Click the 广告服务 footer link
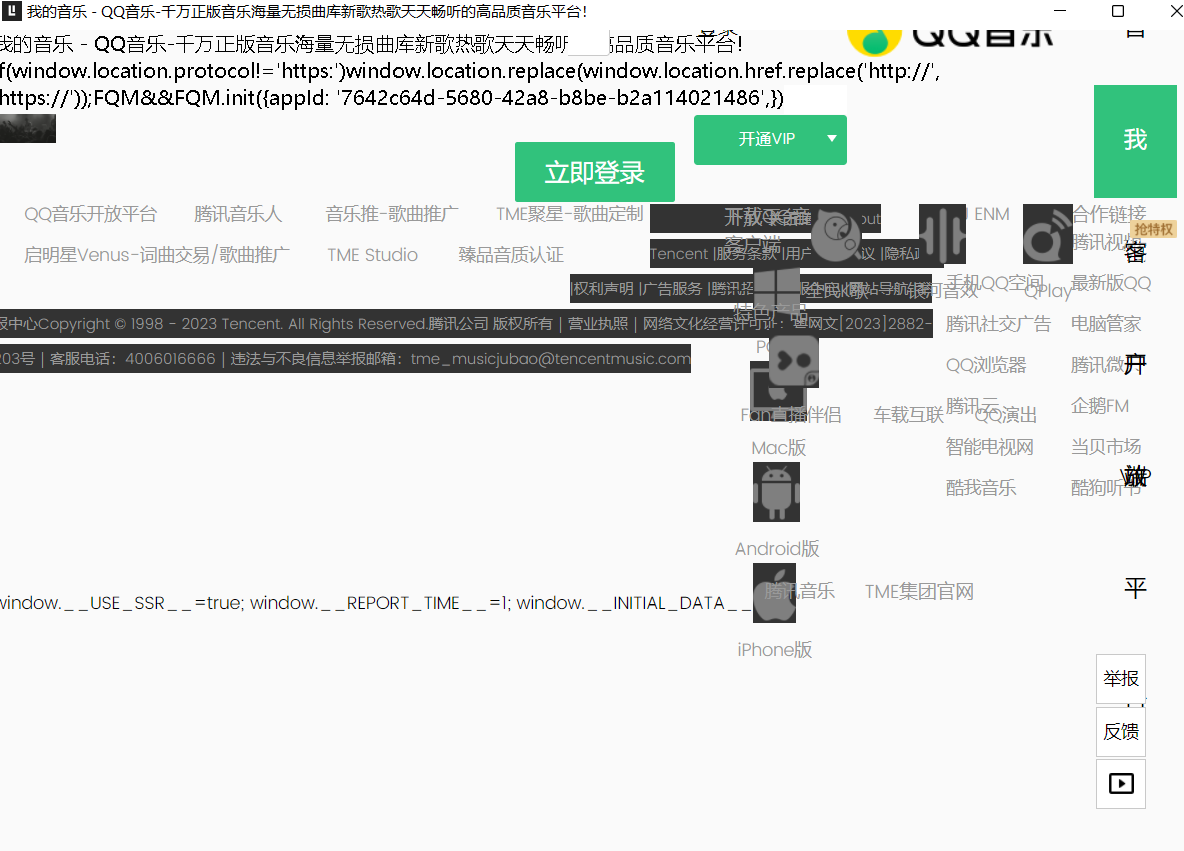The image size is (1184, 851). coord(671,289)
